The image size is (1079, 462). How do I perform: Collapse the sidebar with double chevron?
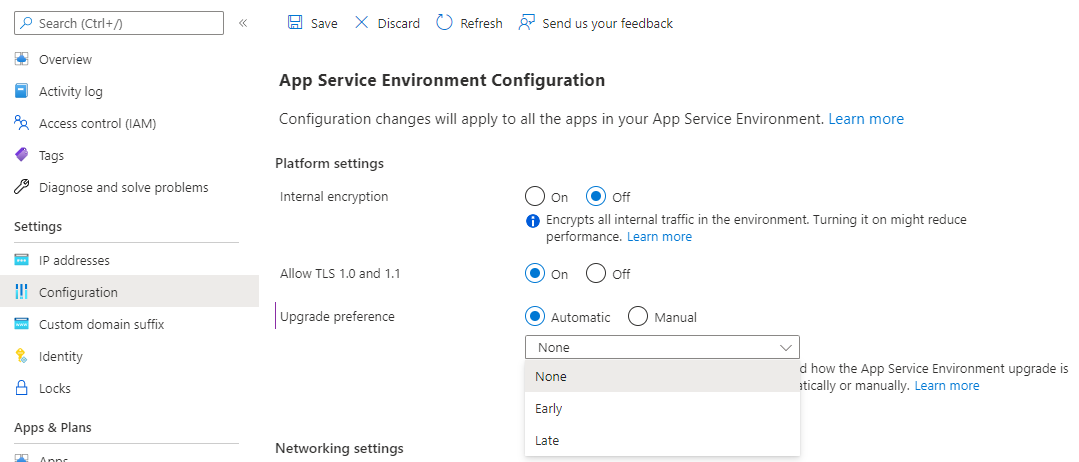pyautogui.click(x=243, y=23)
